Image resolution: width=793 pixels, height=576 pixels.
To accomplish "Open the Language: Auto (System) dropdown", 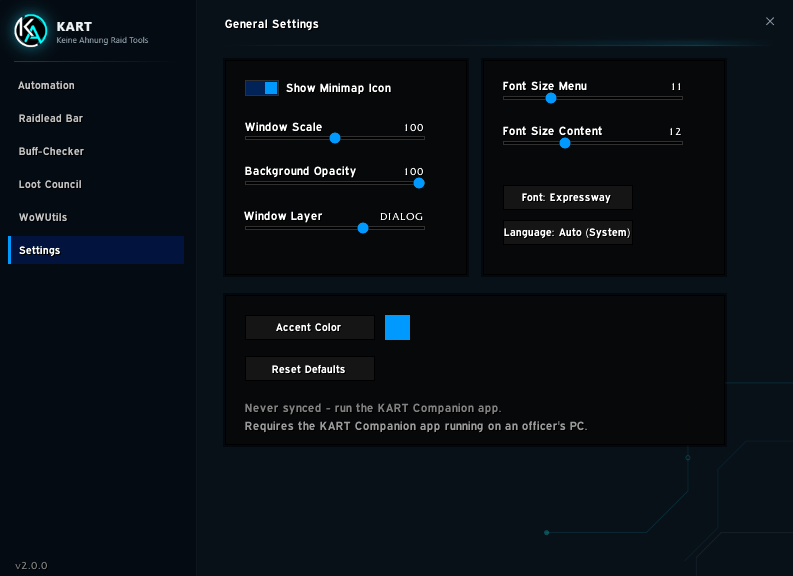I will pyautogui.click(x=567, y=233).
